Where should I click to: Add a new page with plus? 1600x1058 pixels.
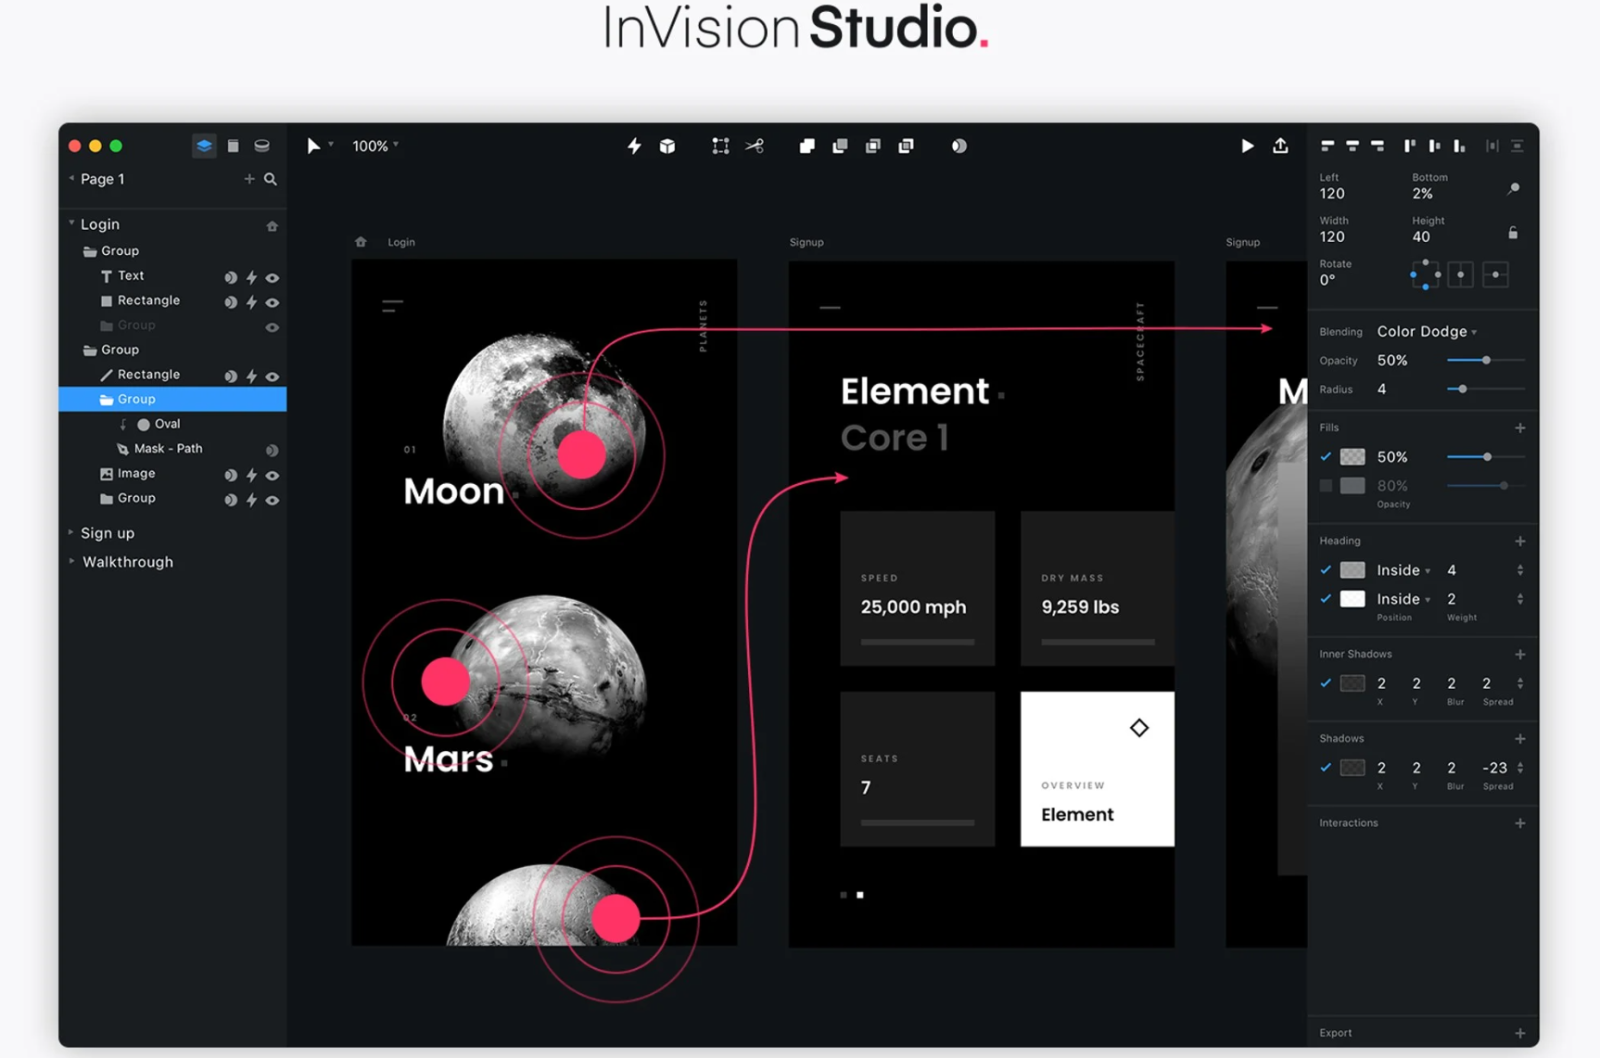249,179
